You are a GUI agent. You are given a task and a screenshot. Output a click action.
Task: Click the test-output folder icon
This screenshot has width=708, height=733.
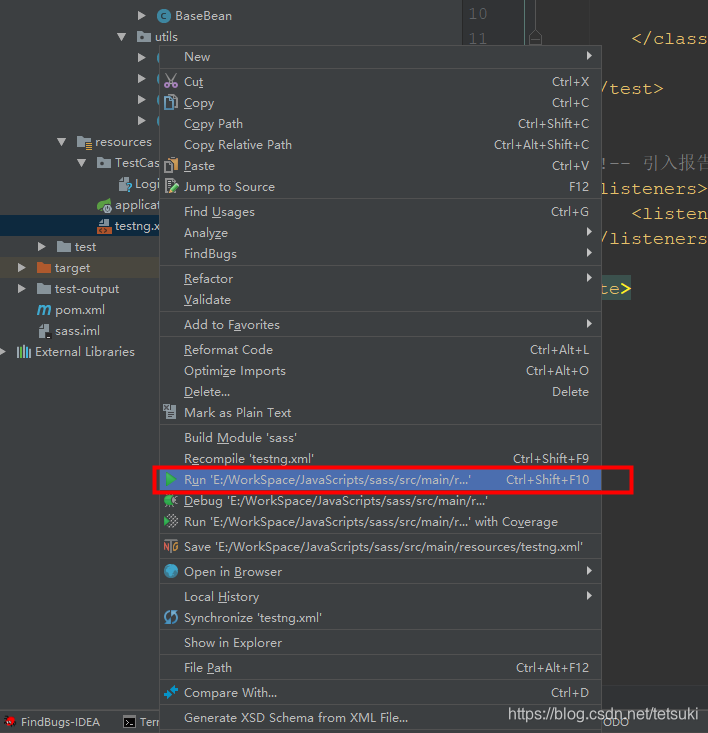[44, 288]
